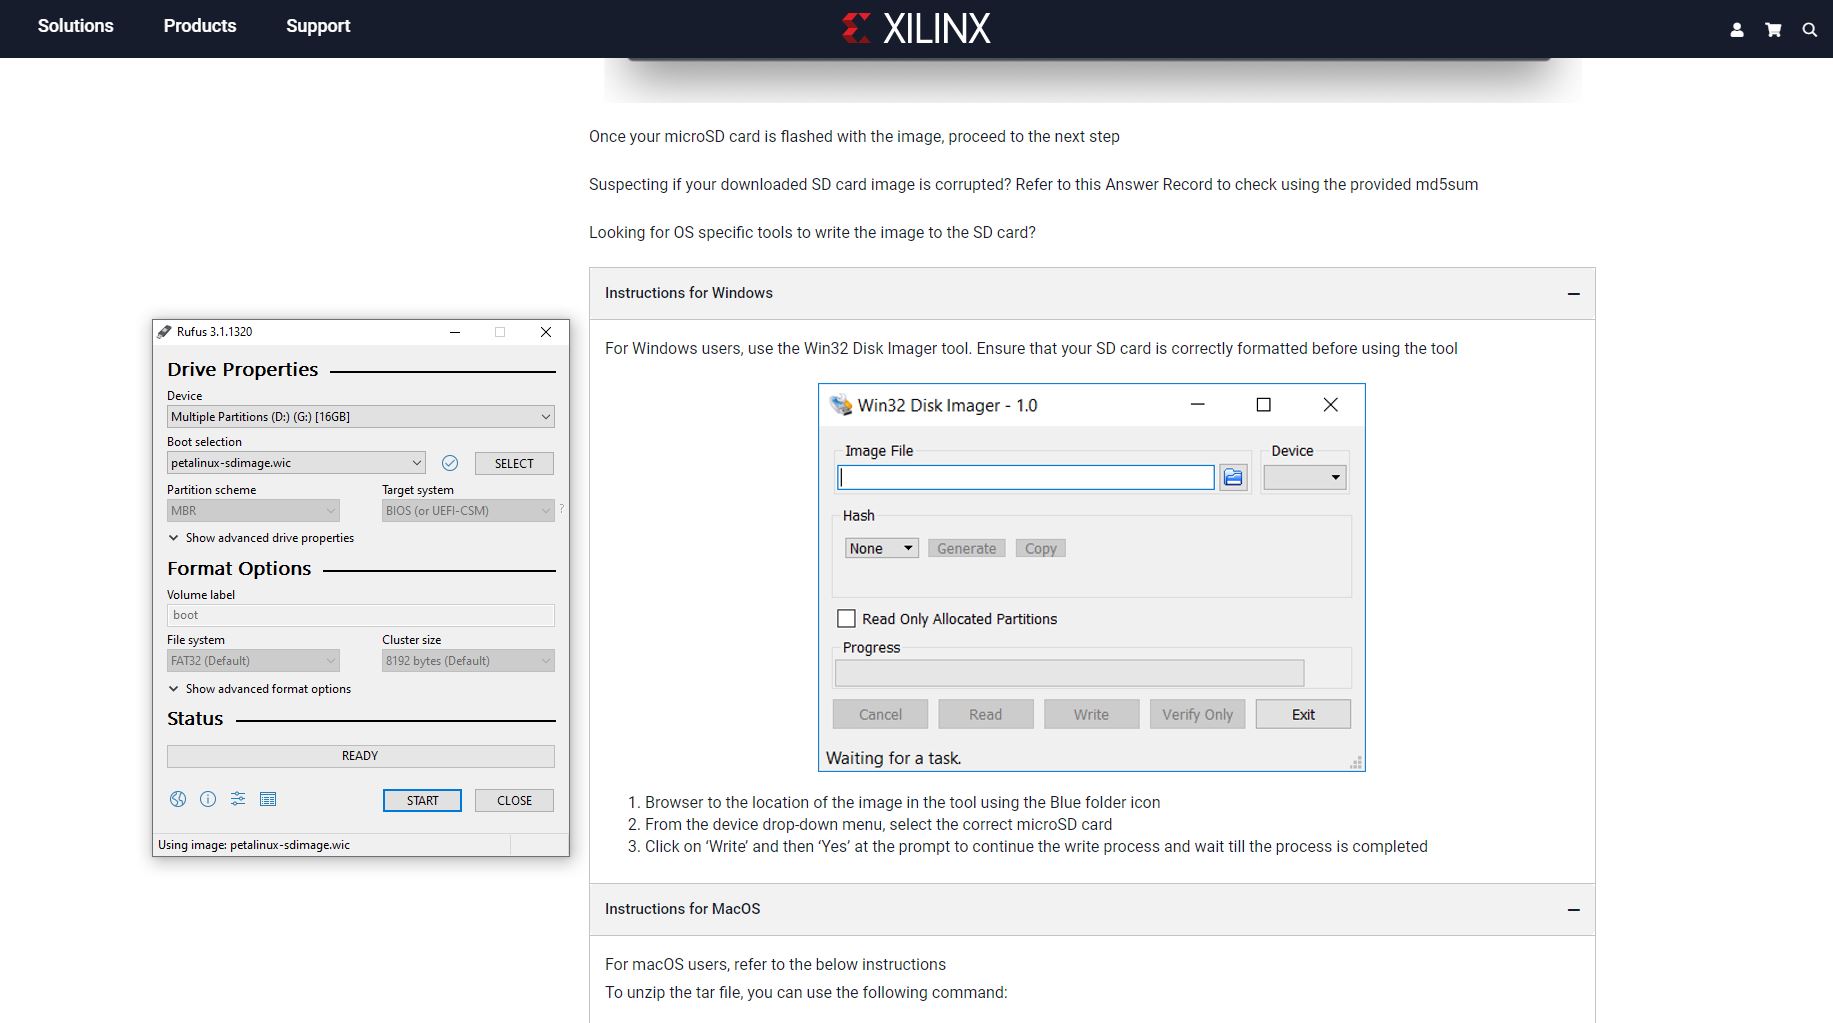Open the shopping cart icon

[1773, 30]
